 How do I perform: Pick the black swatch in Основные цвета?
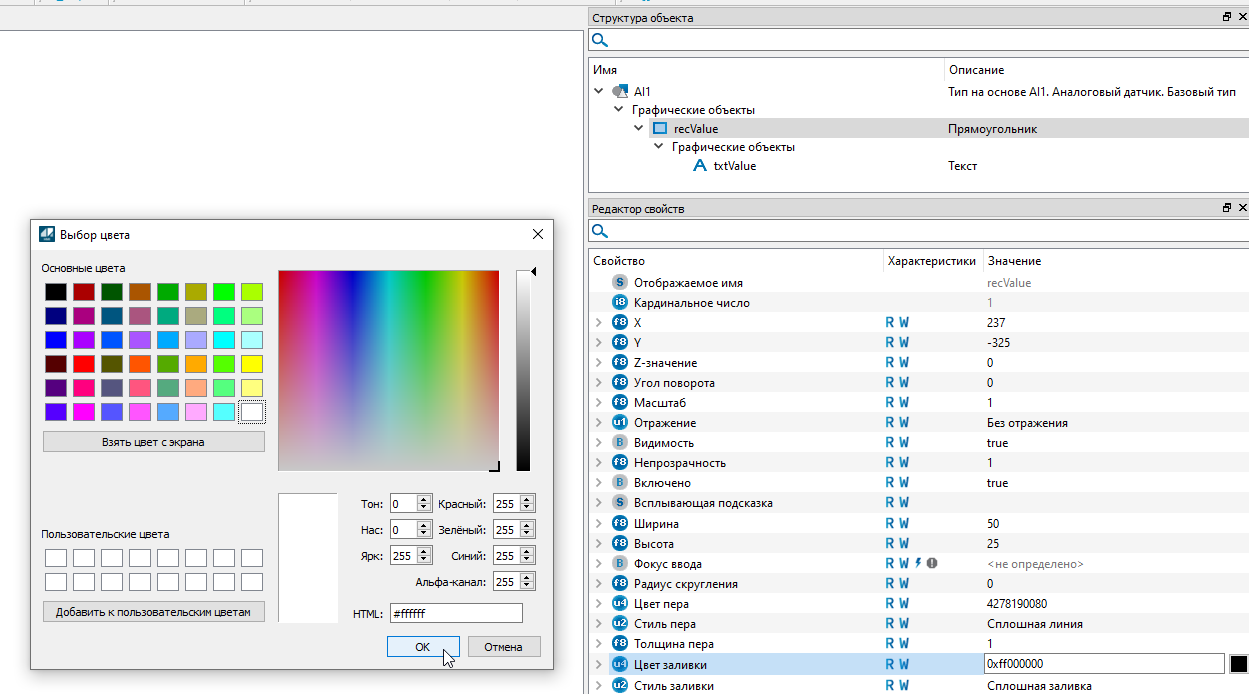tap(55, 292)
